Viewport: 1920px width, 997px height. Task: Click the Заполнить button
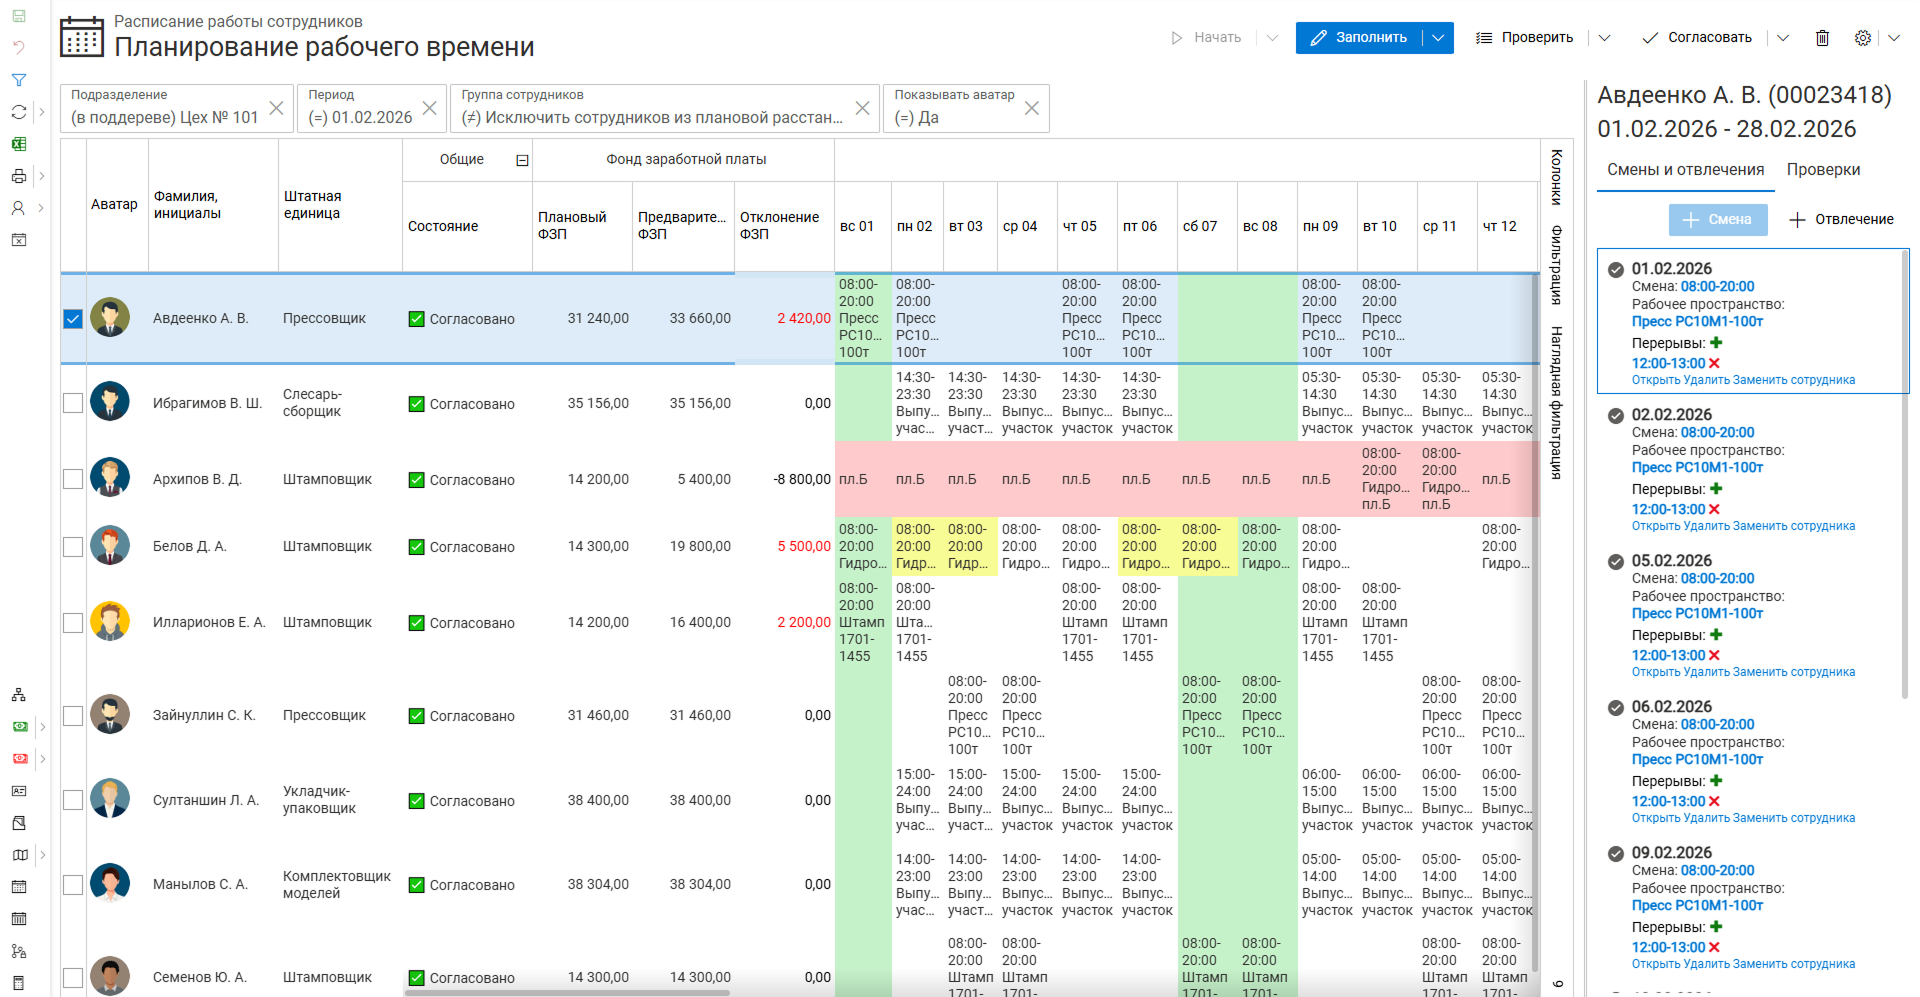pyautogui.click(x=1359, y=38)
